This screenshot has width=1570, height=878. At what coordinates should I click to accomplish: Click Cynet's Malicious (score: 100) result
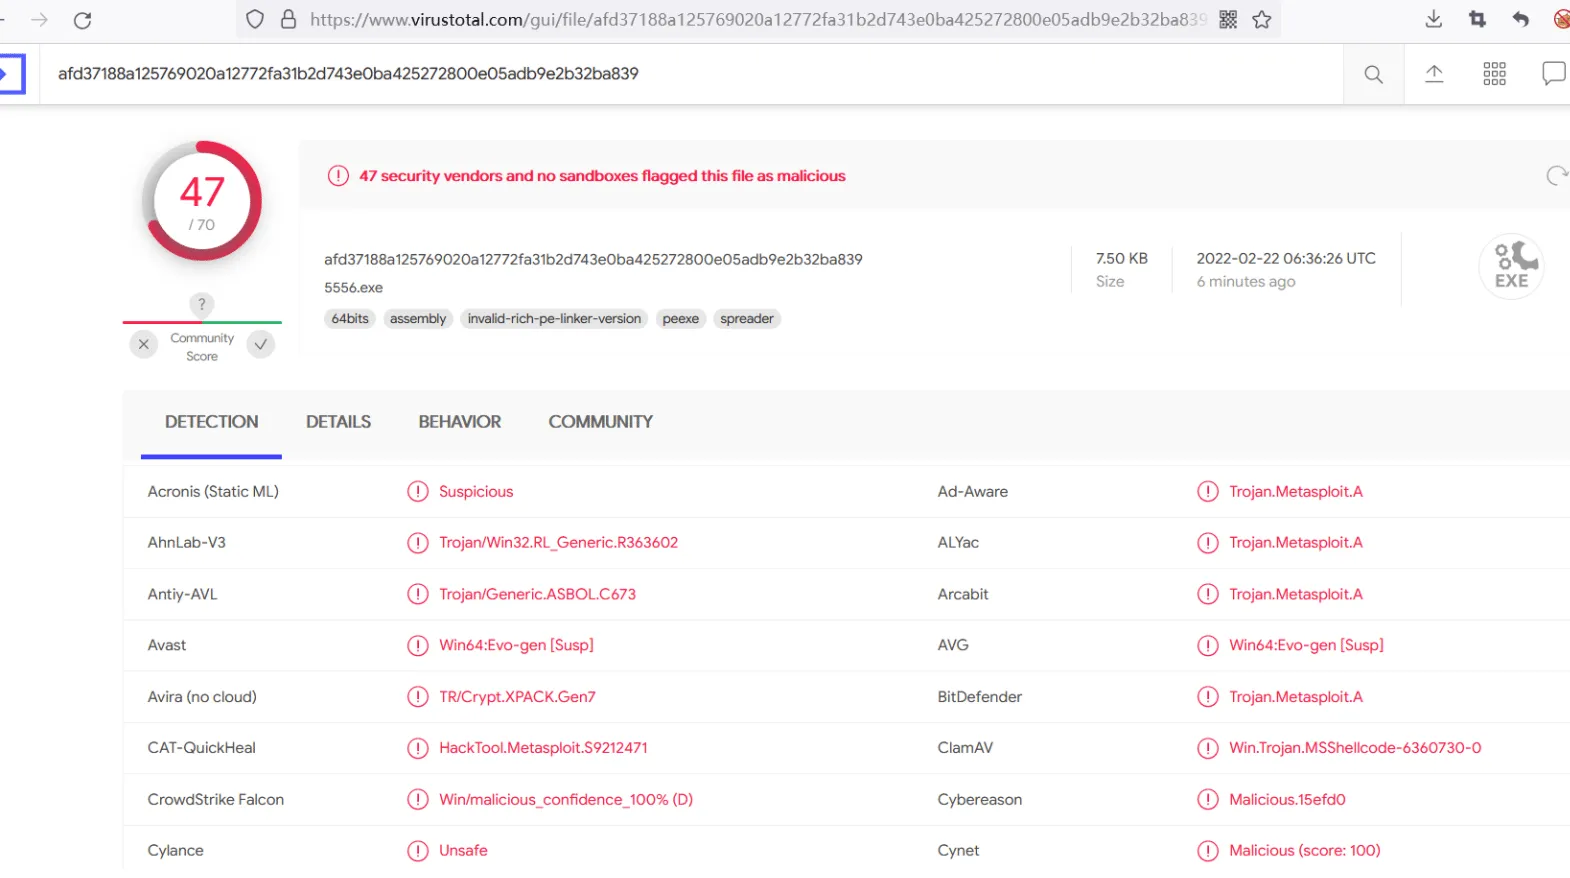coord(1305,851)
